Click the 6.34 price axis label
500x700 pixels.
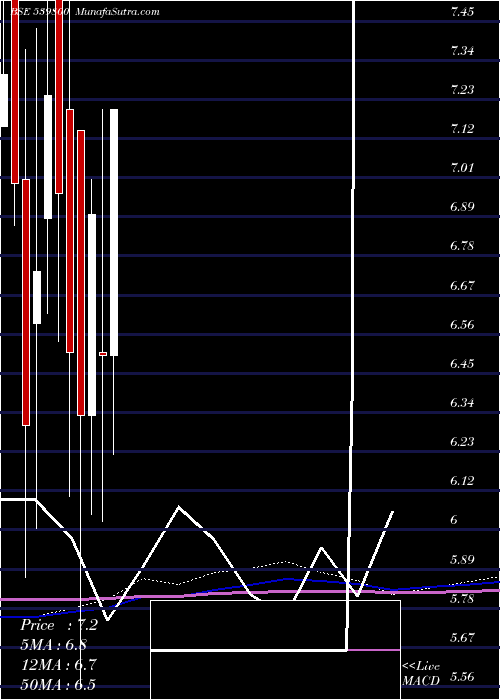462,403
